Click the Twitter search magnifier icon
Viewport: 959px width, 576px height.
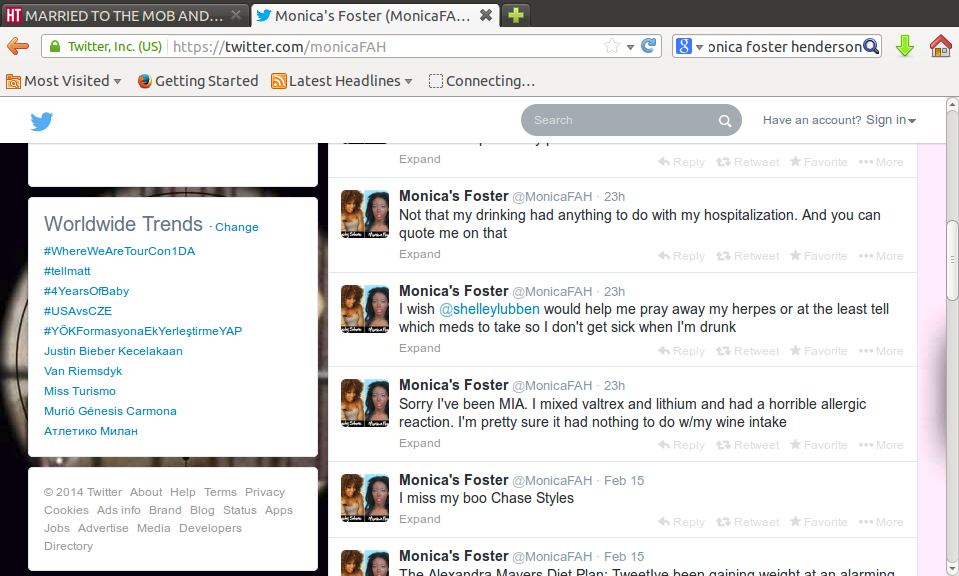click(x=725, y=120)
